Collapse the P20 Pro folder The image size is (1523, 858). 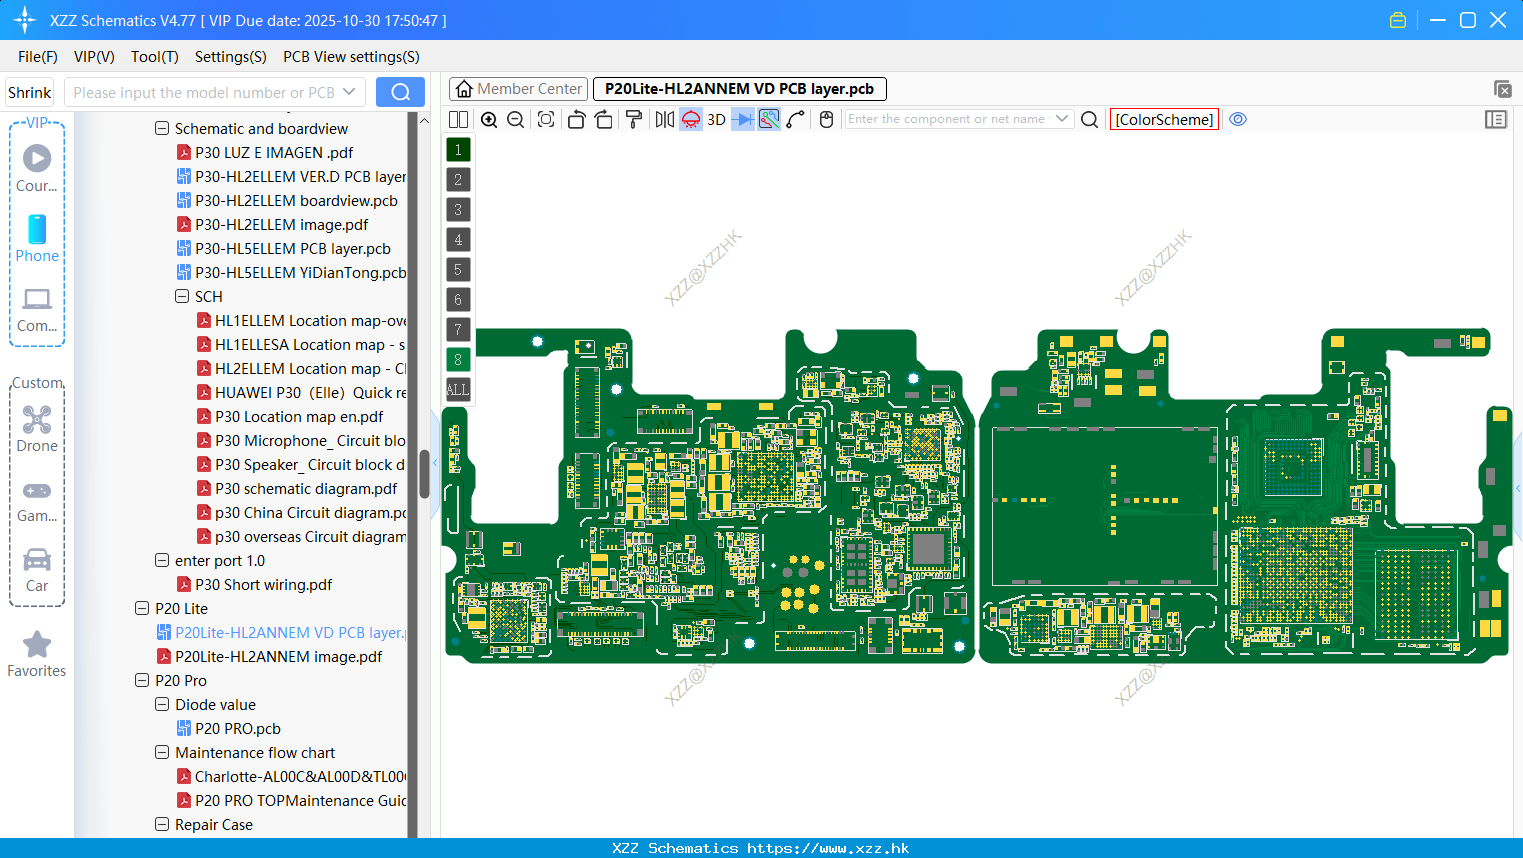pyautogui.click(x=142, y=681)
